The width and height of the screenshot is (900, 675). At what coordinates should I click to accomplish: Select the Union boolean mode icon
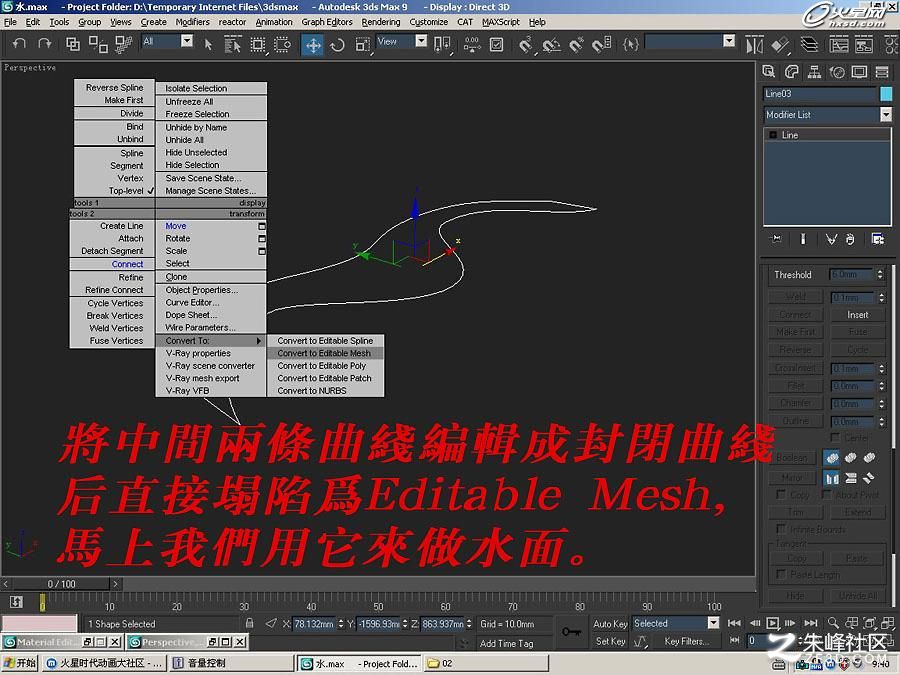click(x=832, y=457)
